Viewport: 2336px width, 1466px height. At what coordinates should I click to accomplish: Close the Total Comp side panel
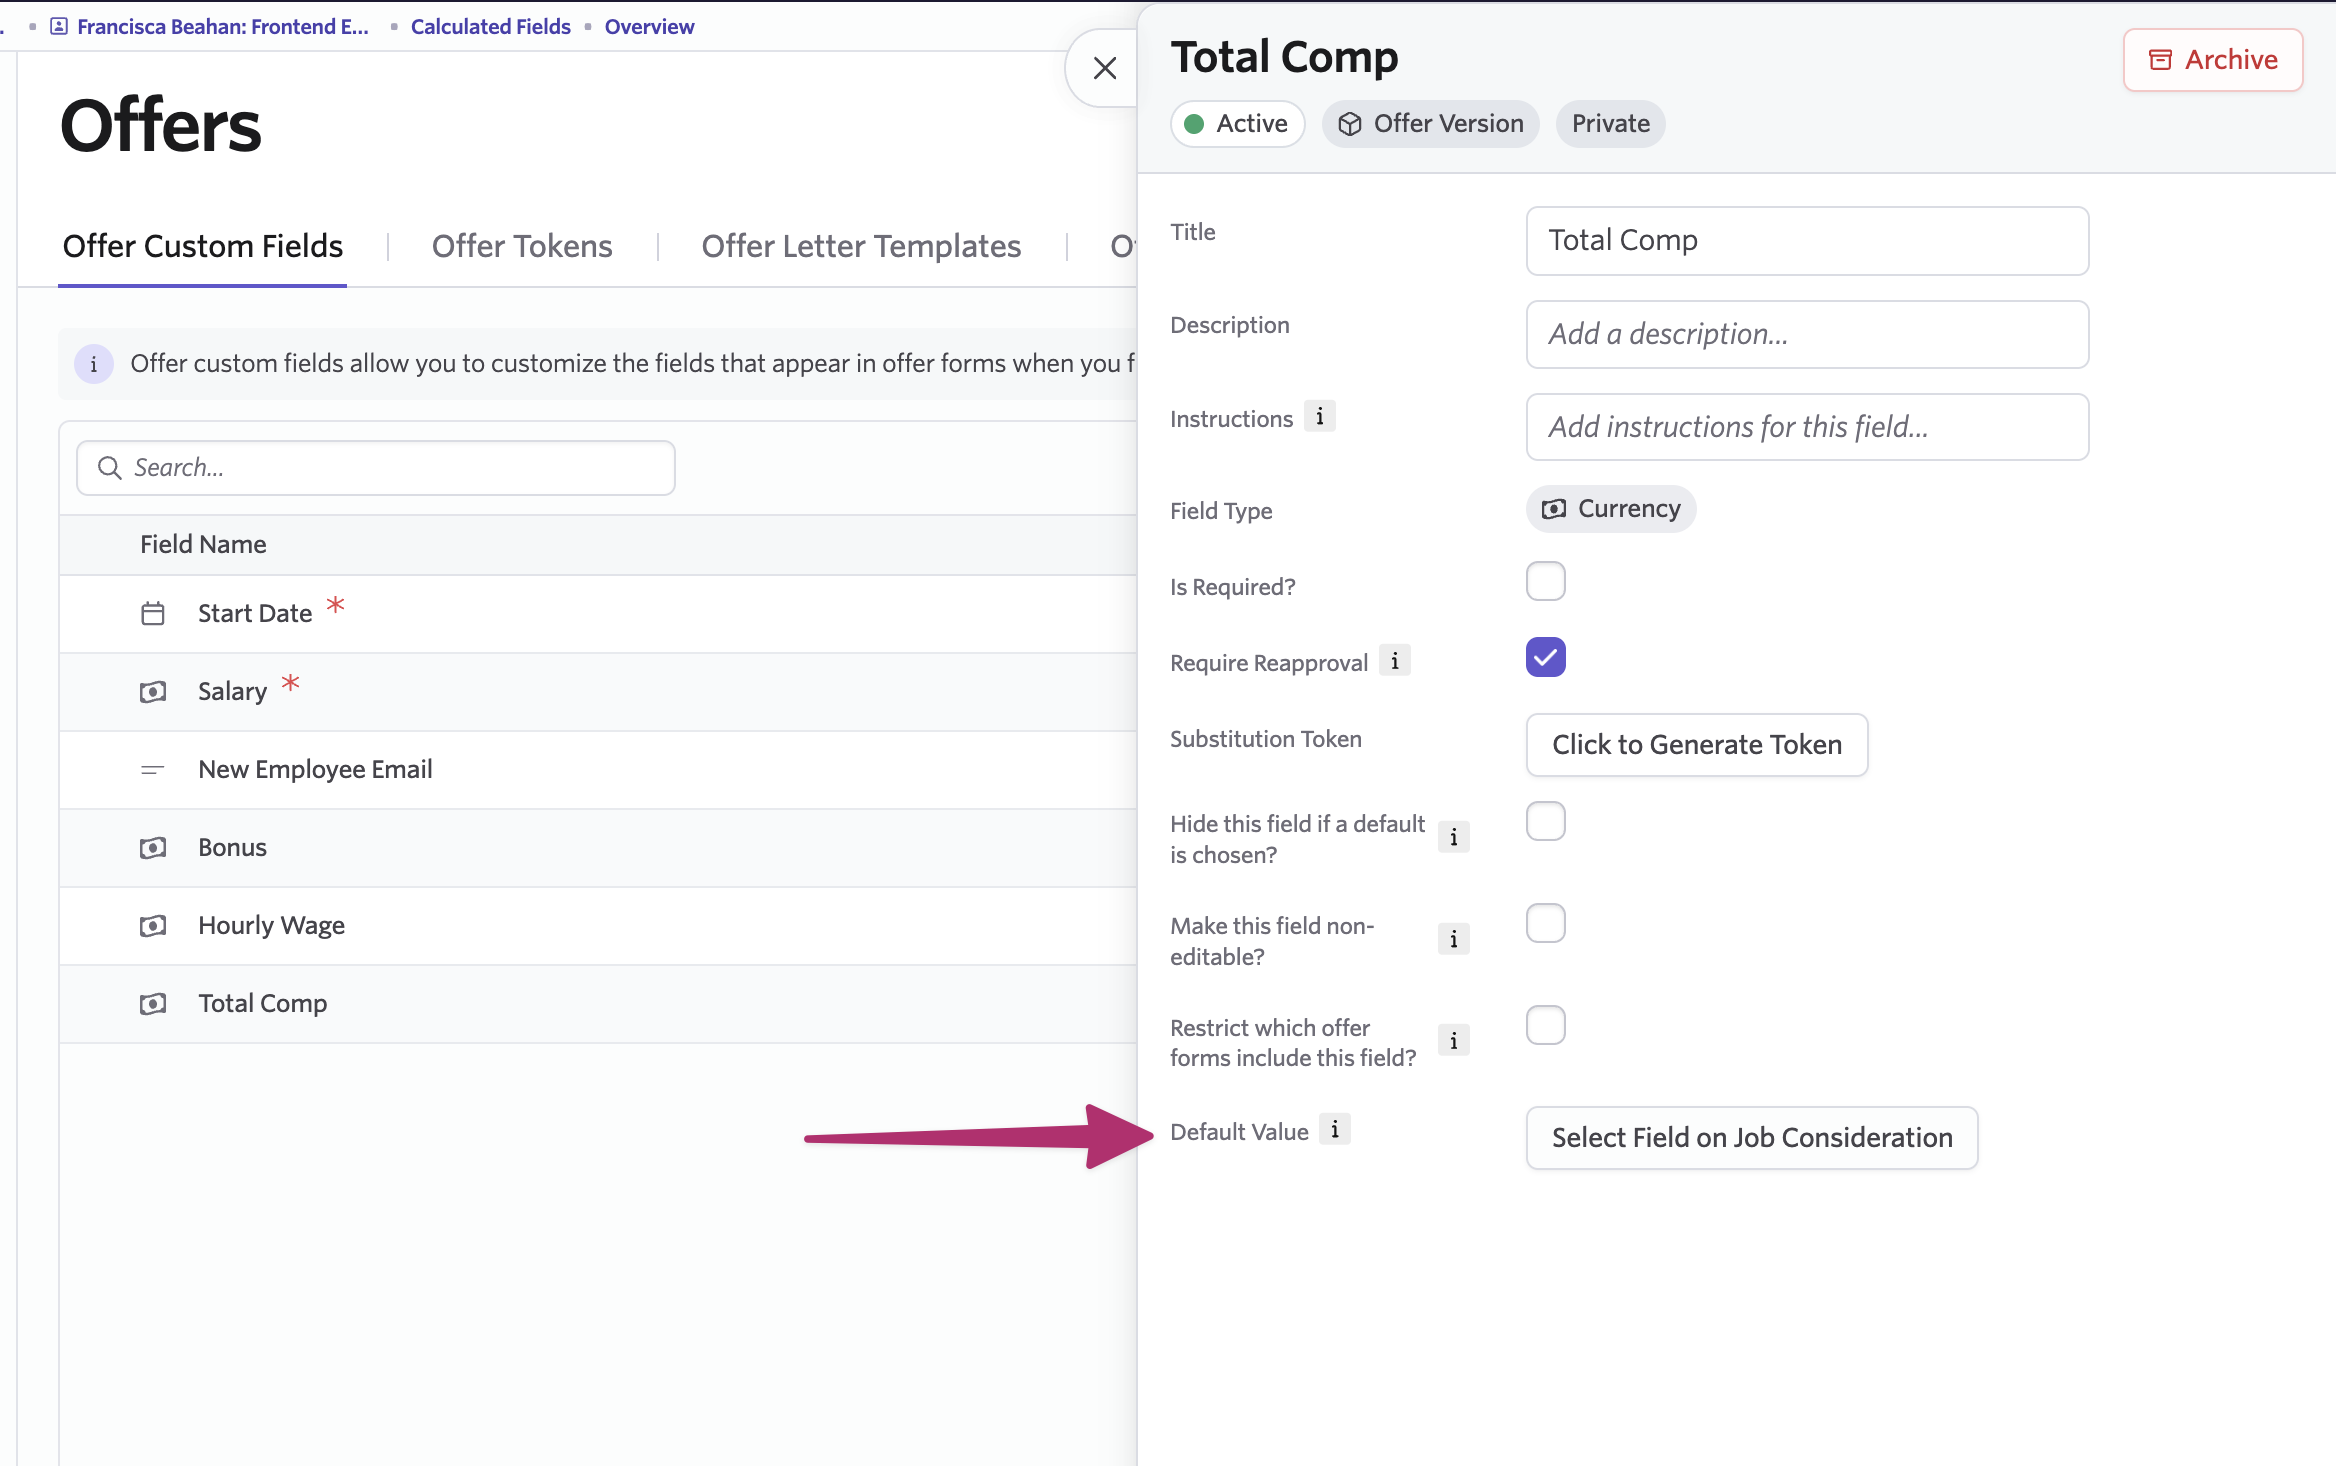[1105, 69]
